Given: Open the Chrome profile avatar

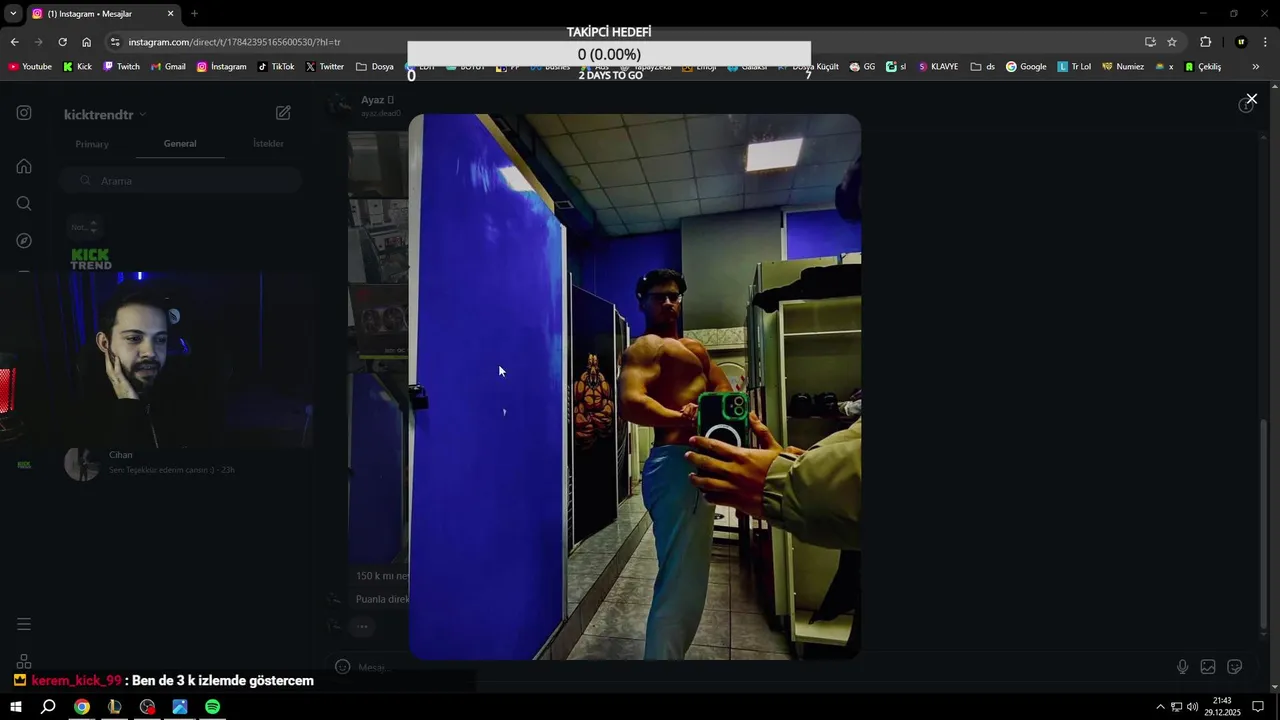Looking at the screenshot, I should click(x=1241, y=42).
